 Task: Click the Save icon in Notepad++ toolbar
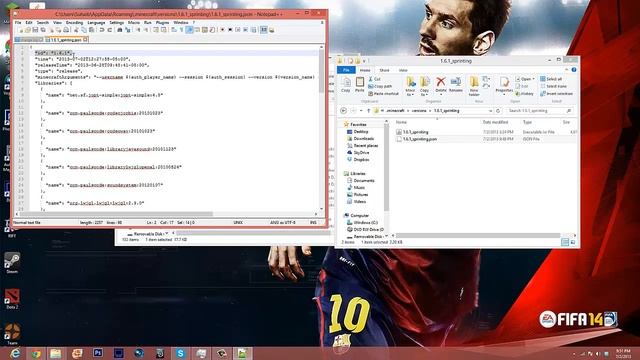35,30
